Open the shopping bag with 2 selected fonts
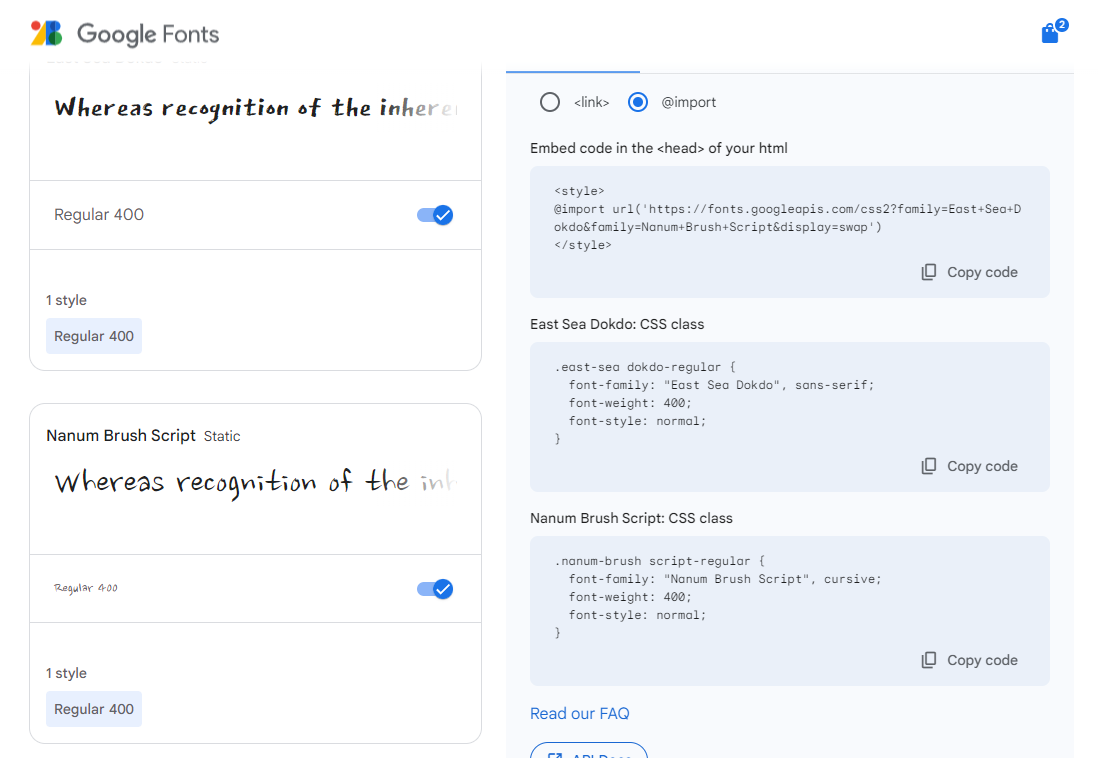Screen dimensions: 1098x758 pos(1052,32)
